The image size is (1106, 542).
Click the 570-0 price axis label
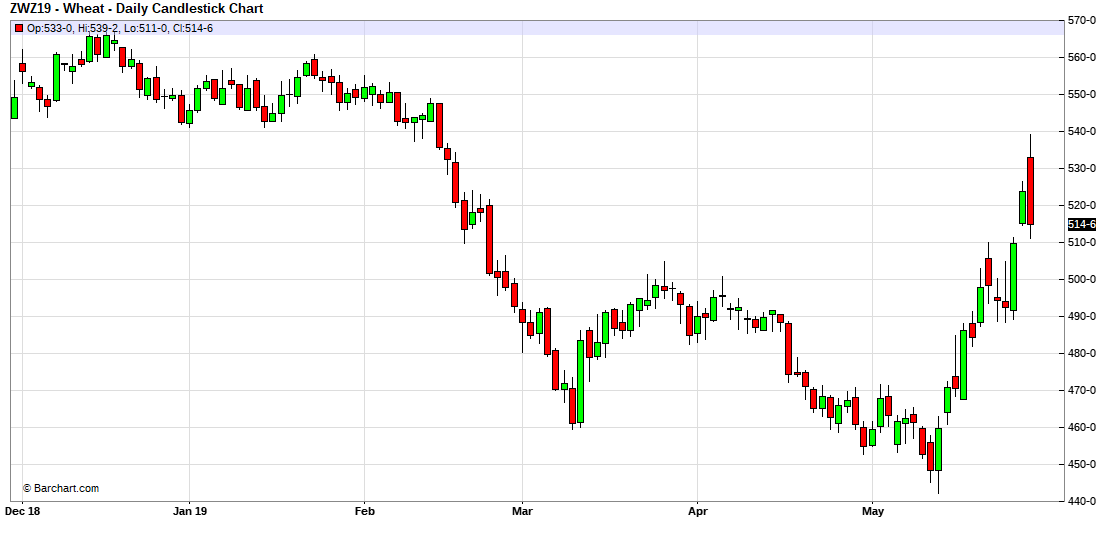(1083, 20)
